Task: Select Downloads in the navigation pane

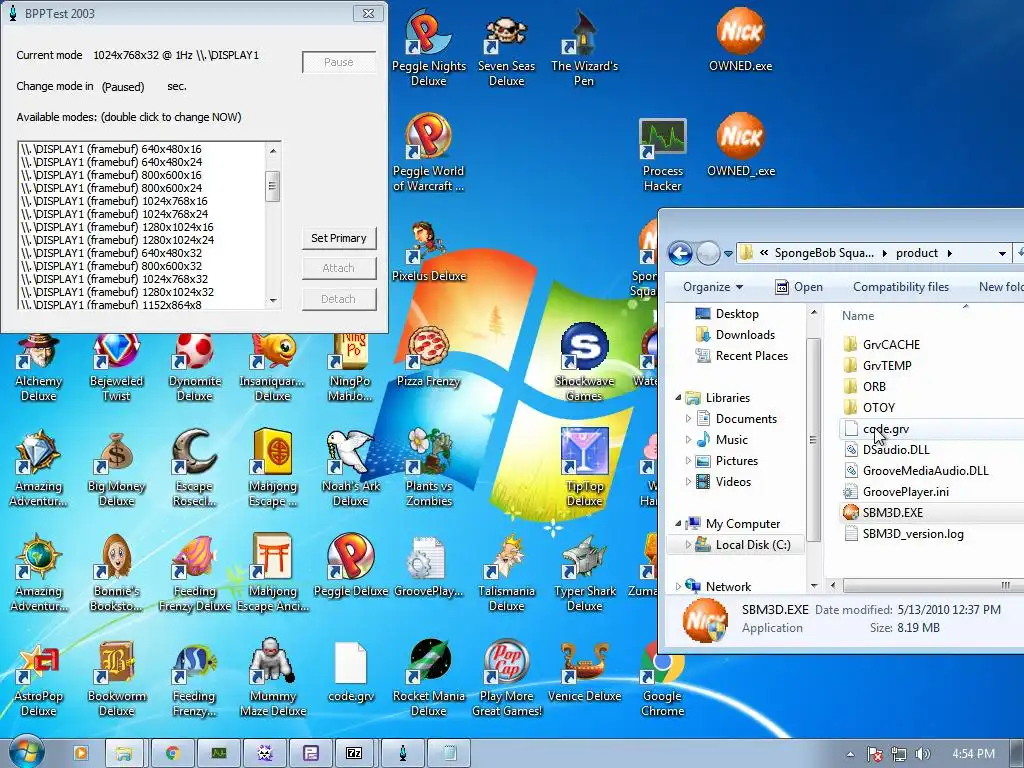Action: (x=735, y=334)
